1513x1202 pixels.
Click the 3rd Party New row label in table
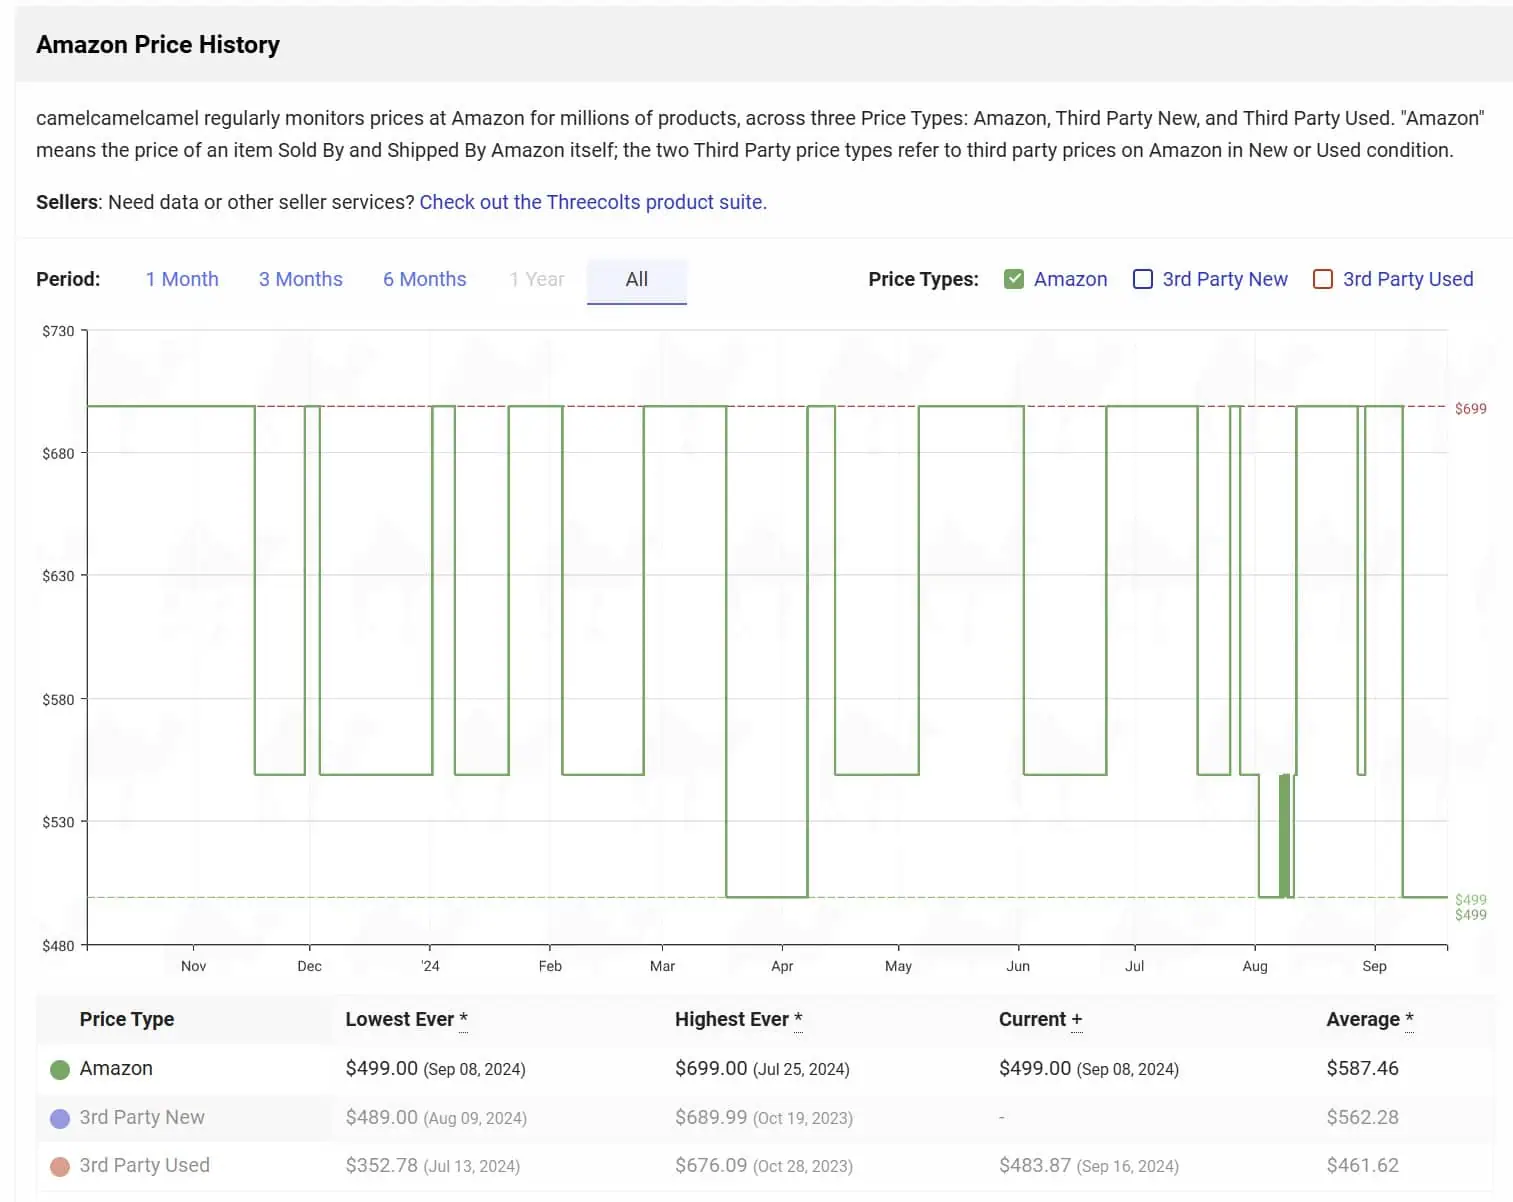click(x=142, y=1117)
